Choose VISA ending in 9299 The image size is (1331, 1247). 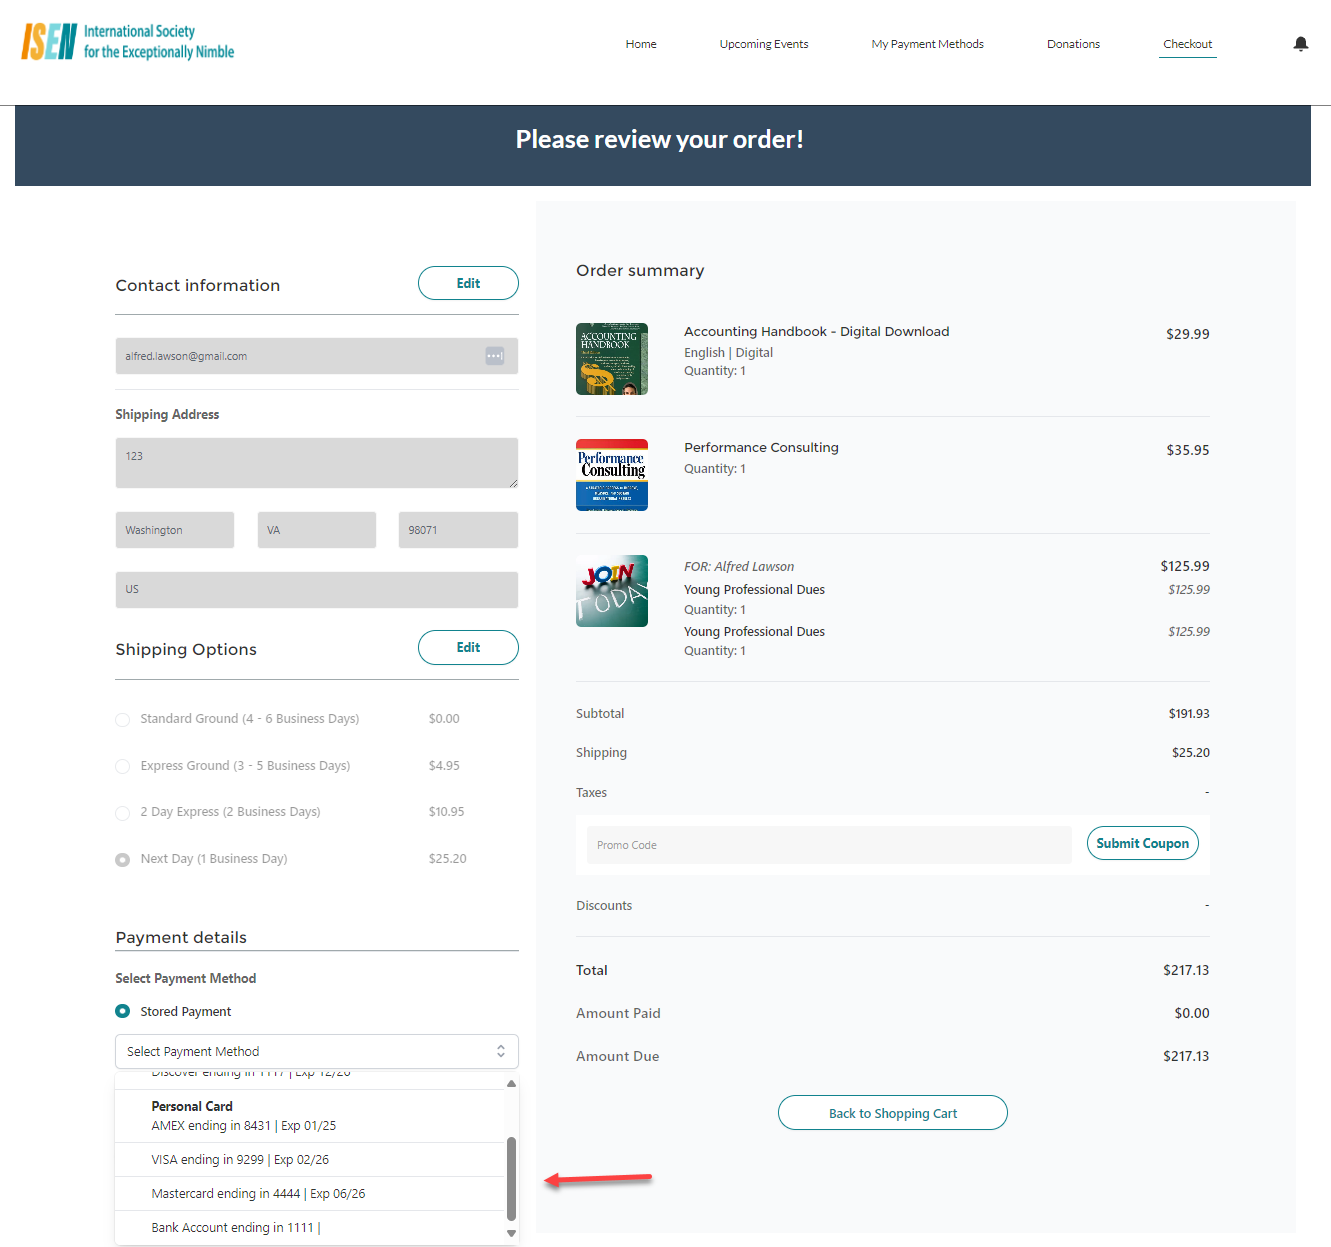coord(240,1160)
